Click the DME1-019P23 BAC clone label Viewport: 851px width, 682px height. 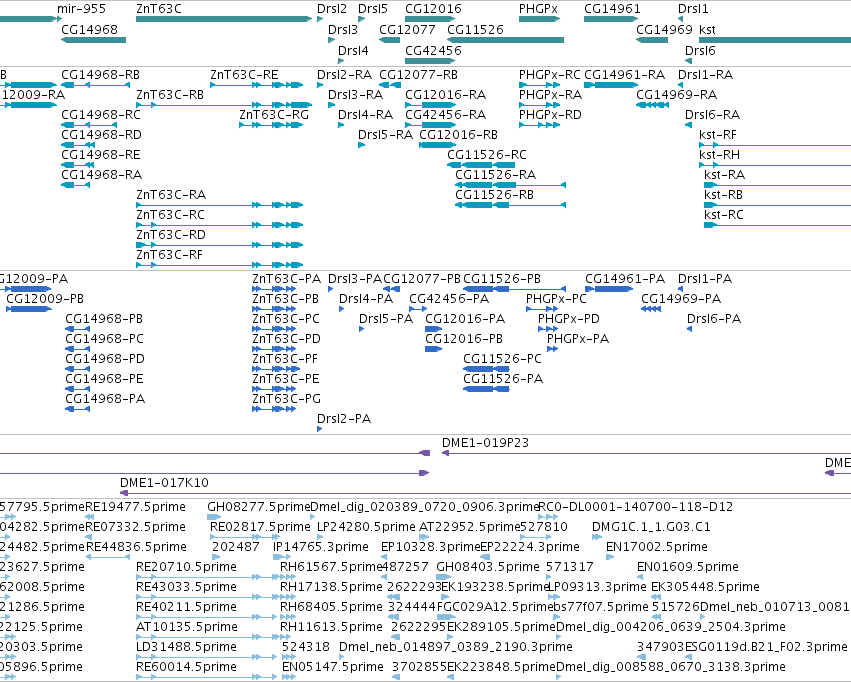[x=485, y=442]
